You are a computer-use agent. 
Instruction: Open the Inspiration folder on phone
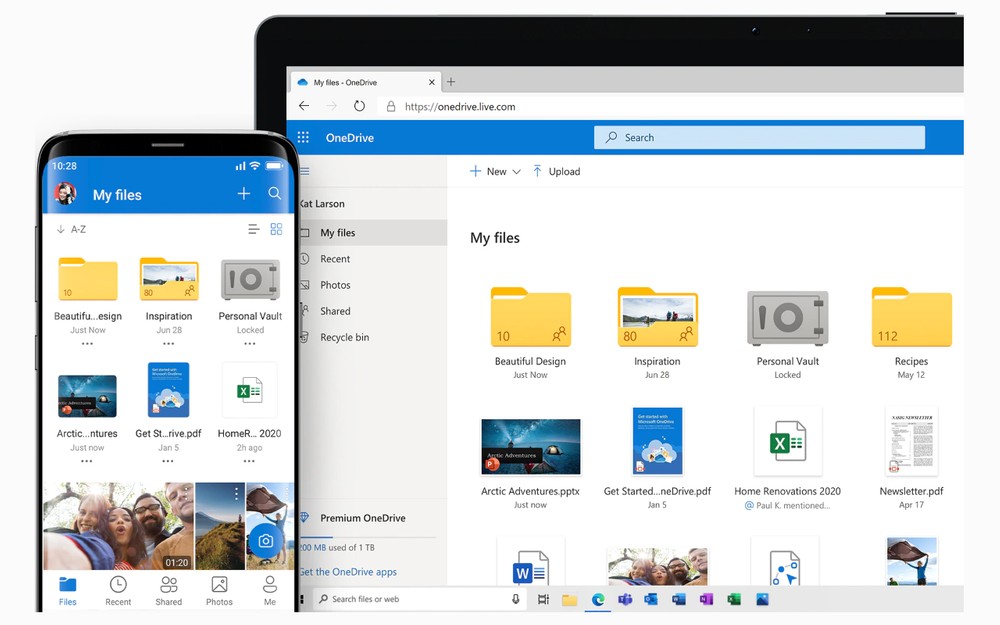point(169,279)
